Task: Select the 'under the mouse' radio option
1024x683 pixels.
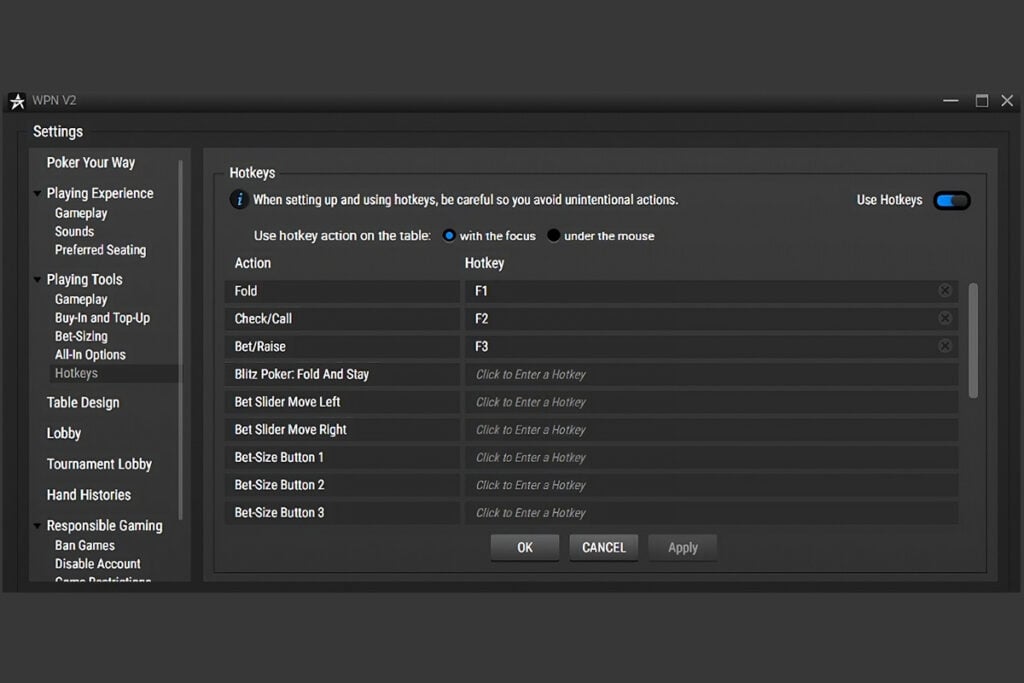Action: coord(554,236)
